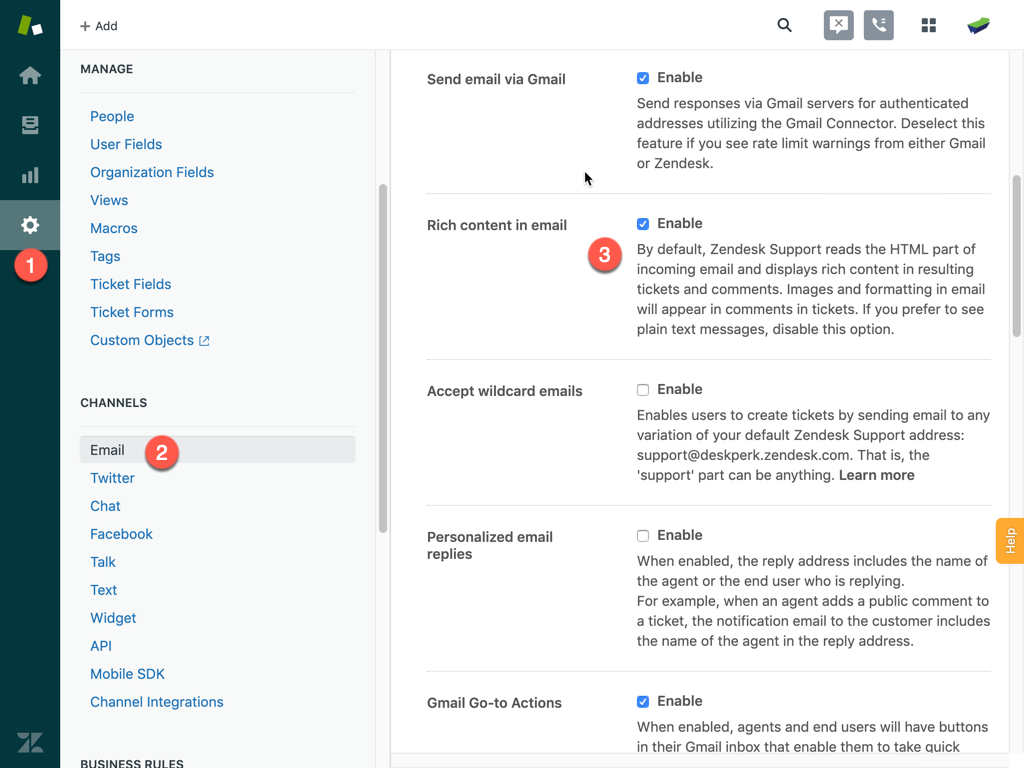This screenshot has width=1024, height=768.
Task: Uncheck Rich content in email
Action: tap(643, 224)
